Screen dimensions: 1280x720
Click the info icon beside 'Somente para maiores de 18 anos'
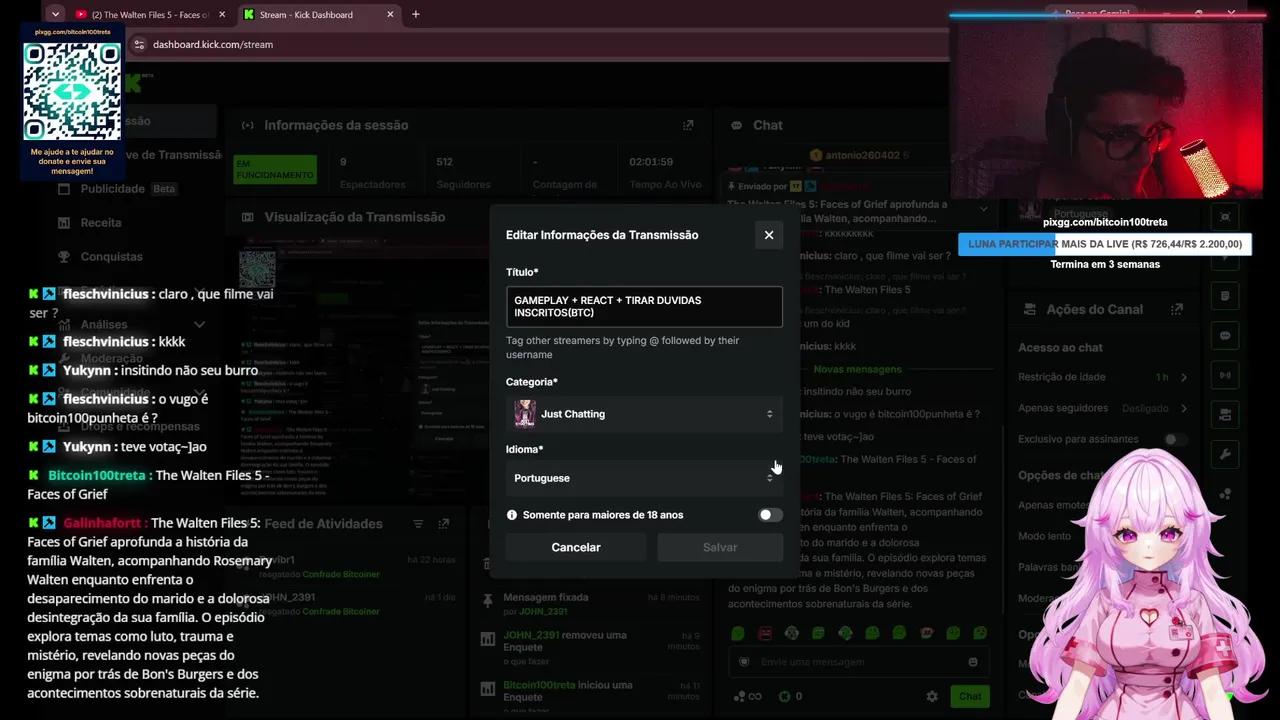click(512, 515)
